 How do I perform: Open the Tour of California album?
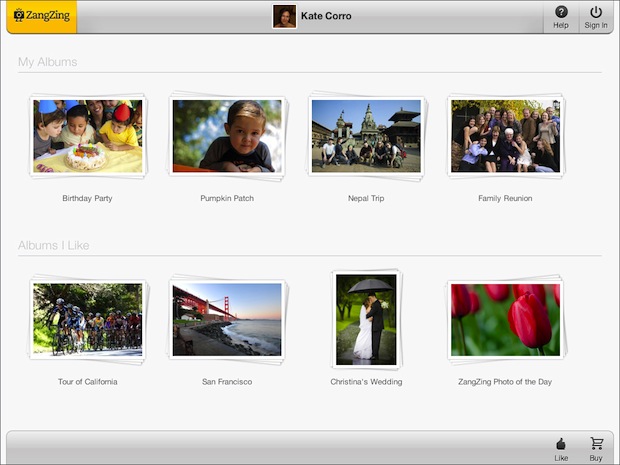coord(88,320)
